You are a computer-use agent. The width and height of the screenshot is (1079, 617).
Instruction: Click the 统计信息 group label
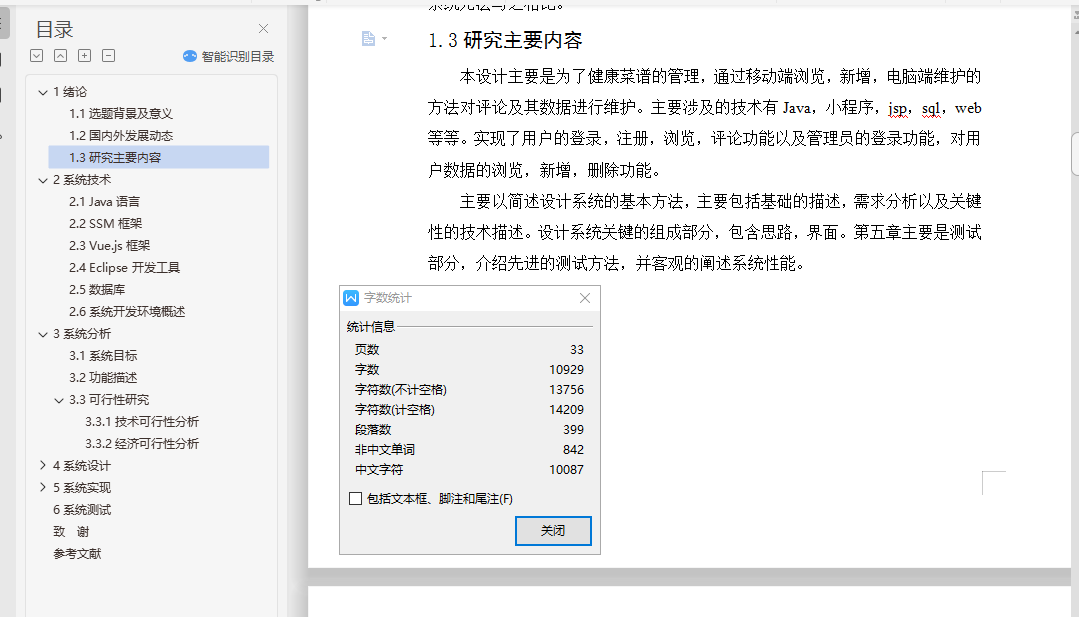pos(370,327)
